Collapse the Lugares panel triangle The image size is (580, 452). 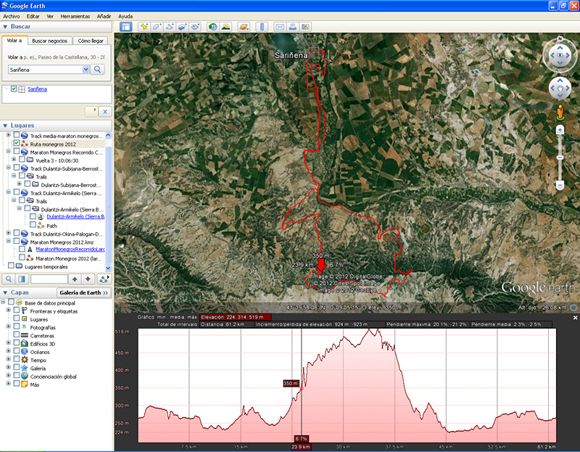(5, 125)
